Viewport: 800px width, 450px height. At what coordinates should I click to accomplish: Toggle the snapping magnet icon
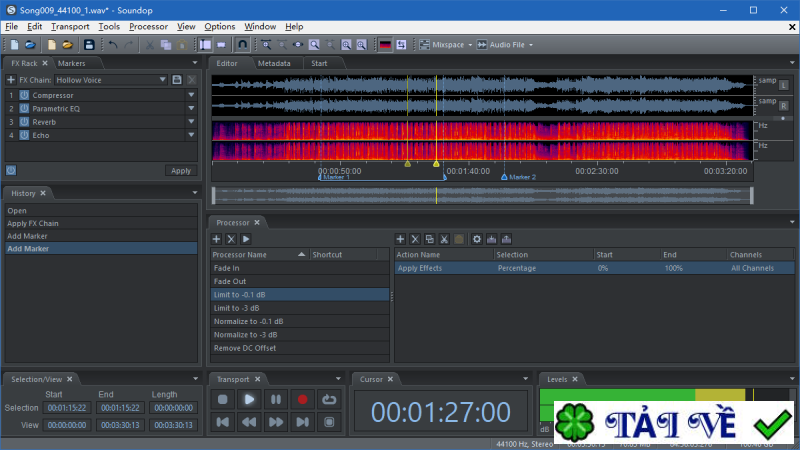click(241, 45)
